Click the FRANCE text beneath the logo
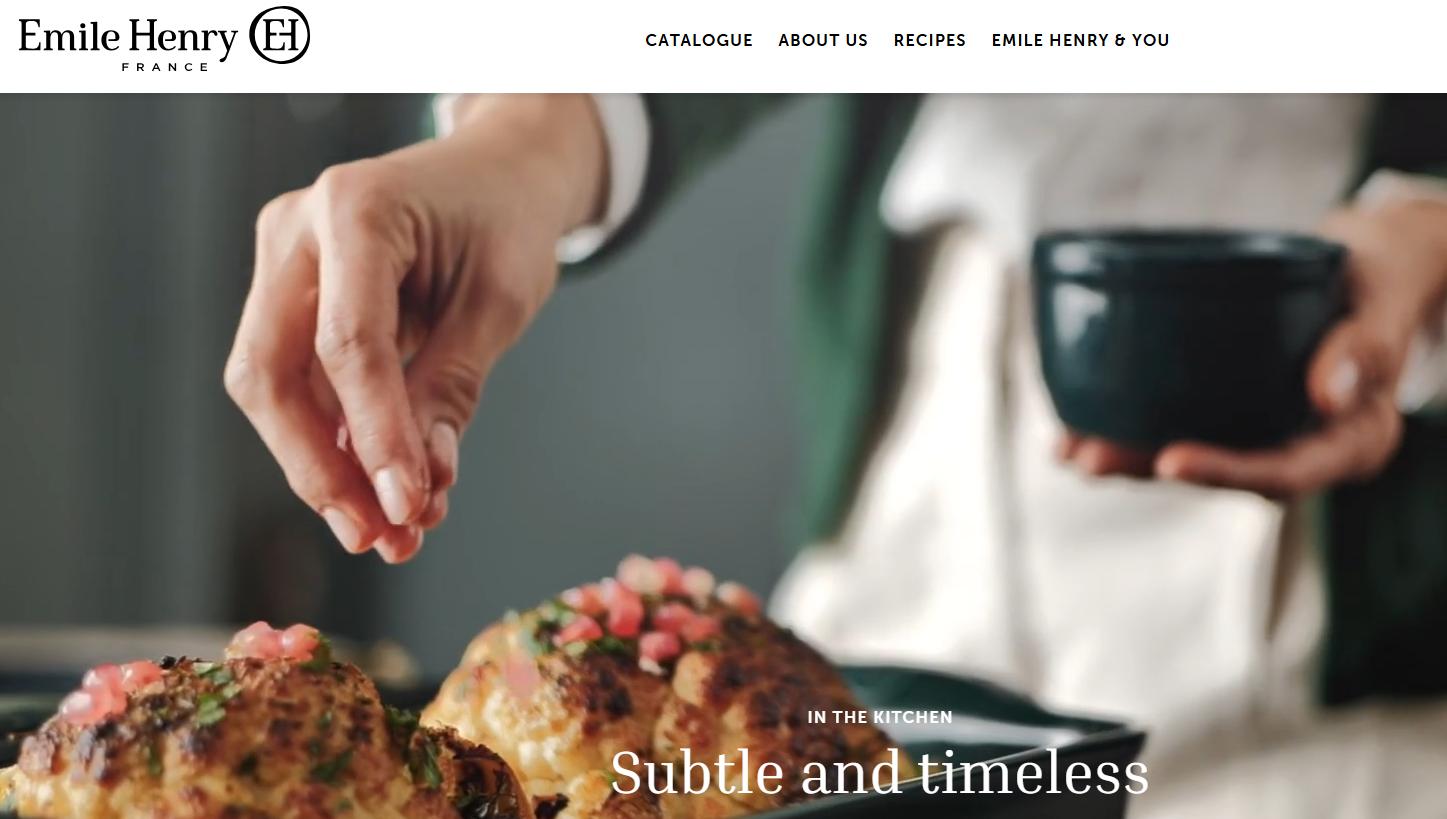 pyautogui.click(x=165, y=67)
